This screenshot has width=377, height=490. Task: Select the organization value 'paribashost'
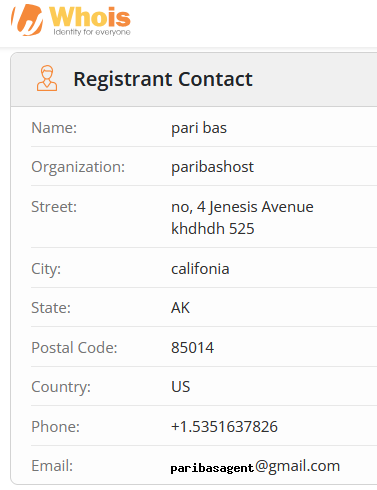click(212, 167)
